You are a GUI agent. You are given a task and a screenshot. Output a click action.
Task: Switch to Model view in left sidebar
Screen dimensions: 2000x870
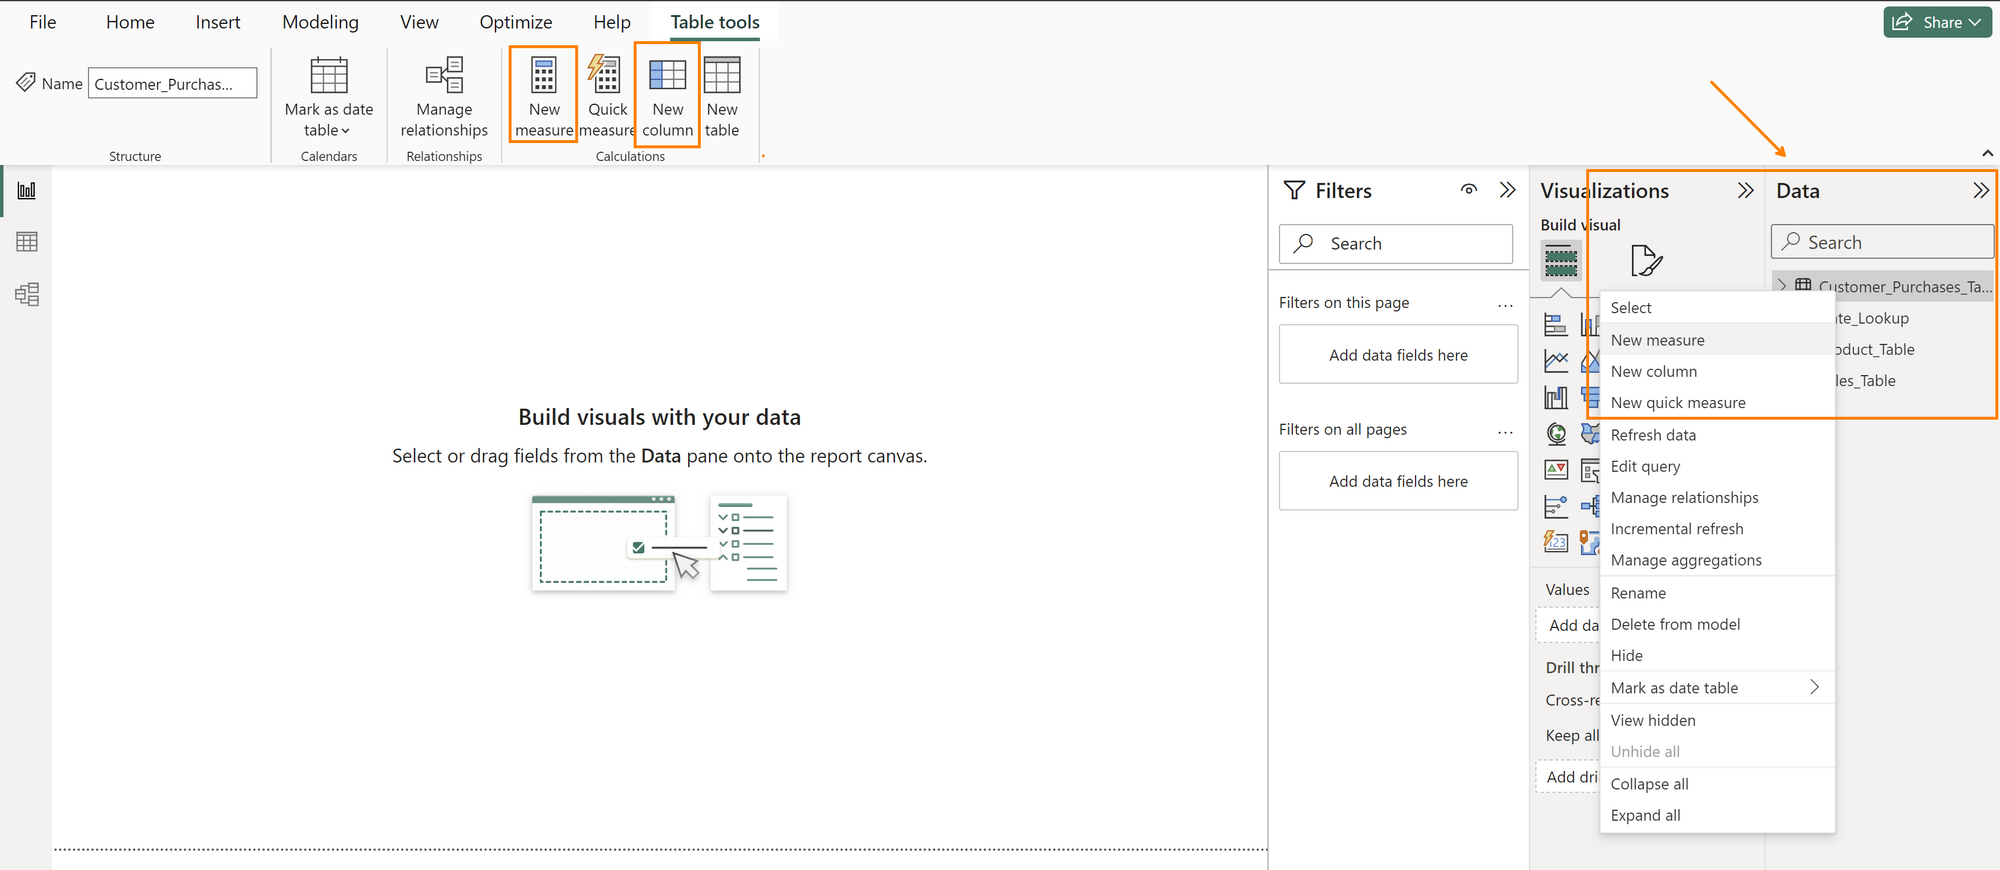click(x=27, y=294)
